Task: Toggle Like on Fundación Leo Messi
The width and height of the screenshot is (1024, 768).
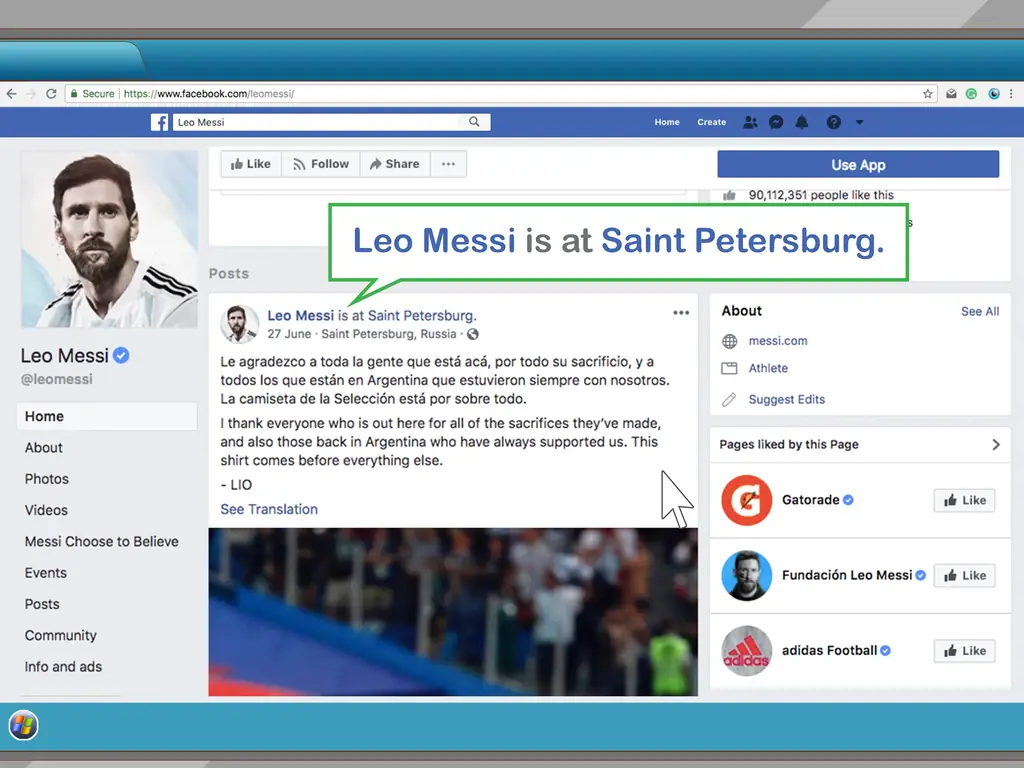Action: (x=964, y=575)
